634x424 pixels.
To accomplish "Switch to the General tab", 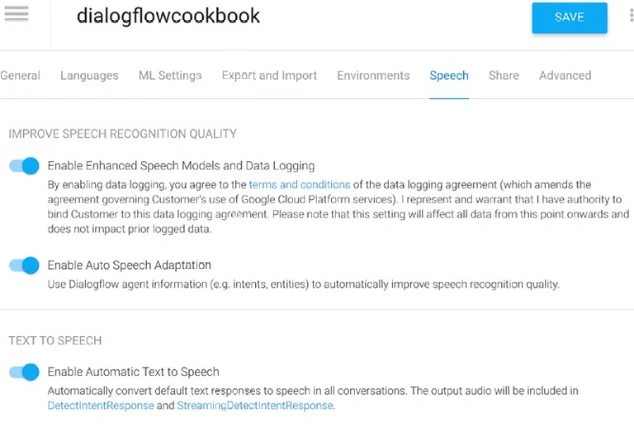I will click(x=20, y=76).
